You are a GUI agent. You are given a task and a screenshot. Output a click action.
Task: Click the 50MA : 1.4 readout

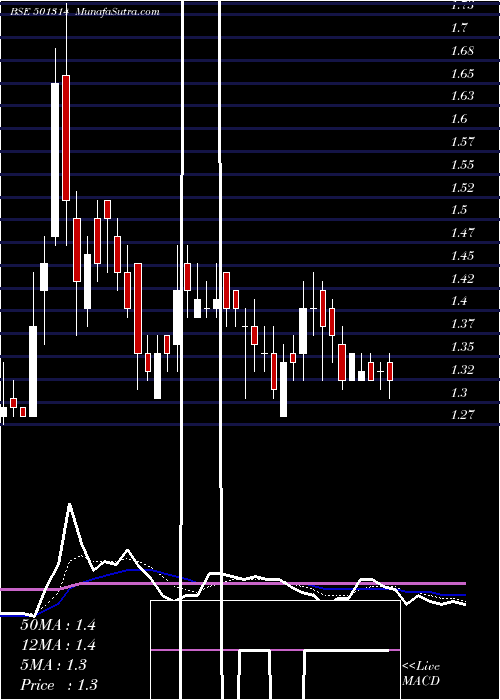pos(58,625)
